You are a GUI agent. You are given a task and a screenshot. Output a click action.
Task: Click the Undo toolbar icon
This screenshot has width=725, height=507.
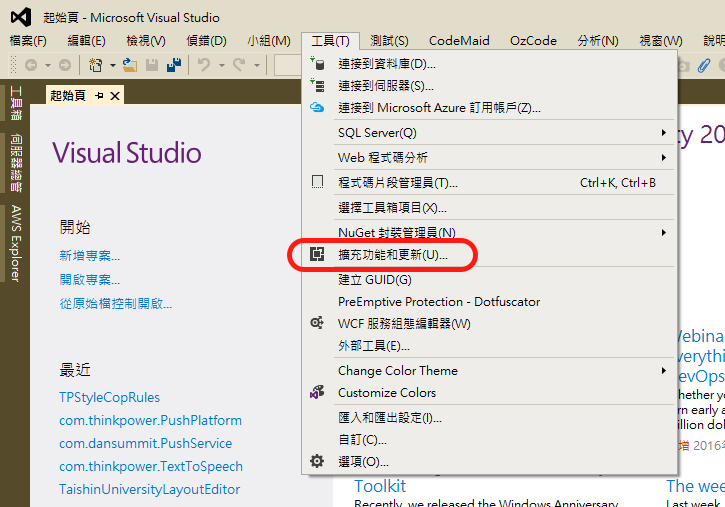tap(204, 65)
